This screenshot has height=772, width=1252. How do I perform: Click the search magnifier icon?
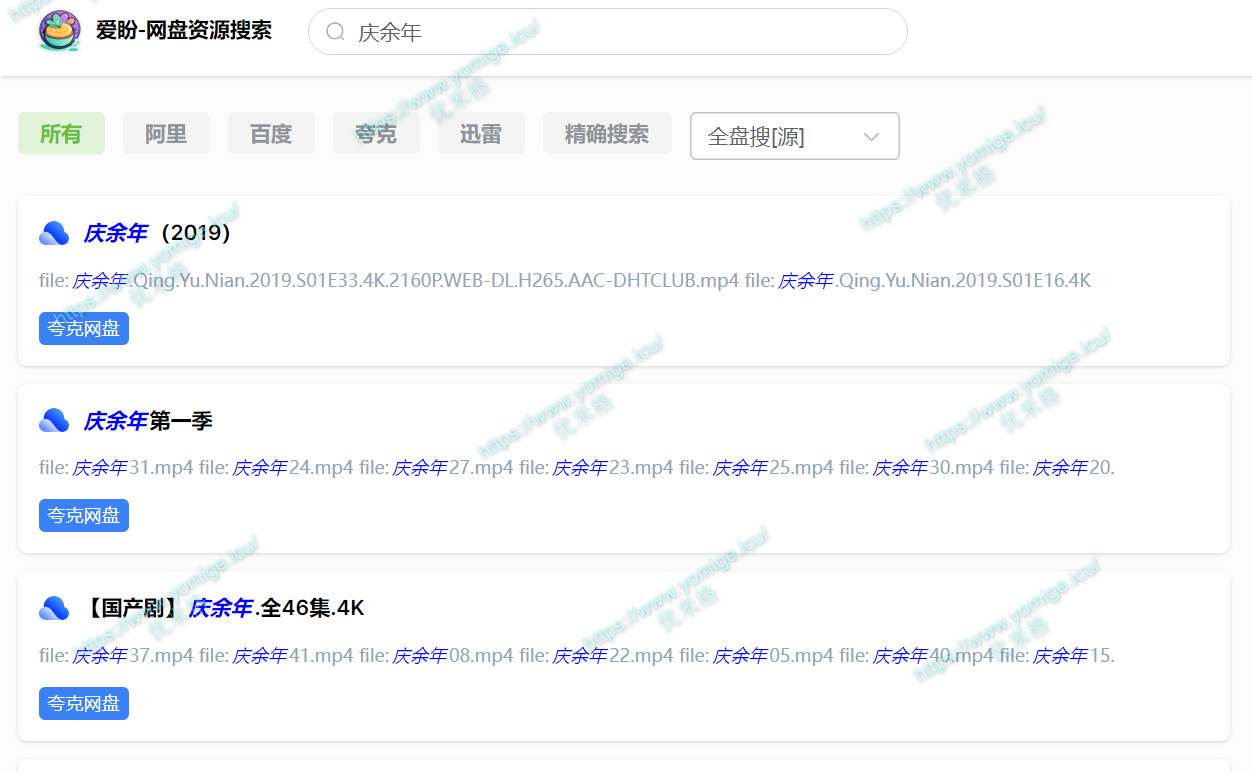tap(336, 32)
